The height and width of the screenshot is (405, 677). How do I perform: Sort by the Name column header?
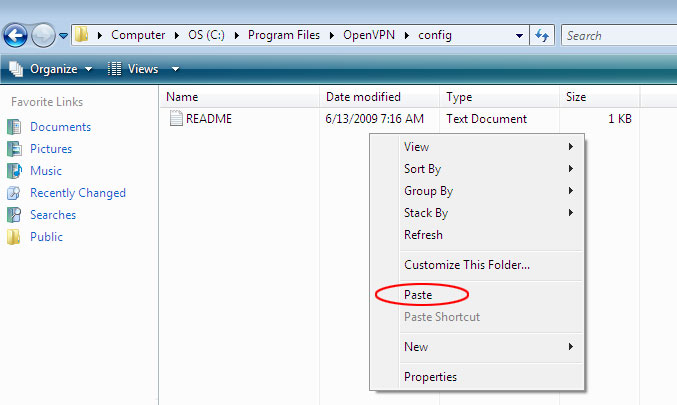tap(239, 97)
